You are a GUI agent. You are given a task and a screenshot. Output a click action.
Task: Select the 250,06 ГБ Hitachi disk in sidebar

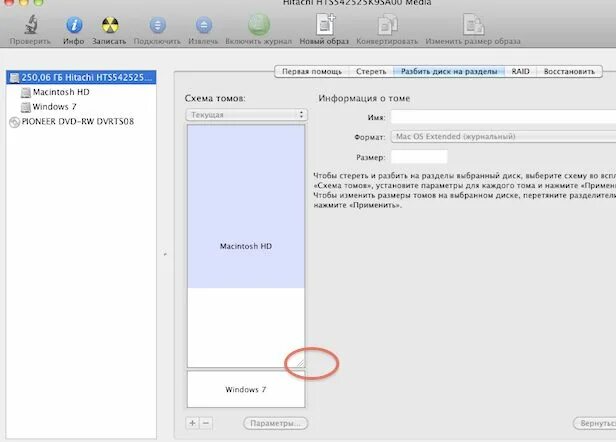tap(81, 77)
